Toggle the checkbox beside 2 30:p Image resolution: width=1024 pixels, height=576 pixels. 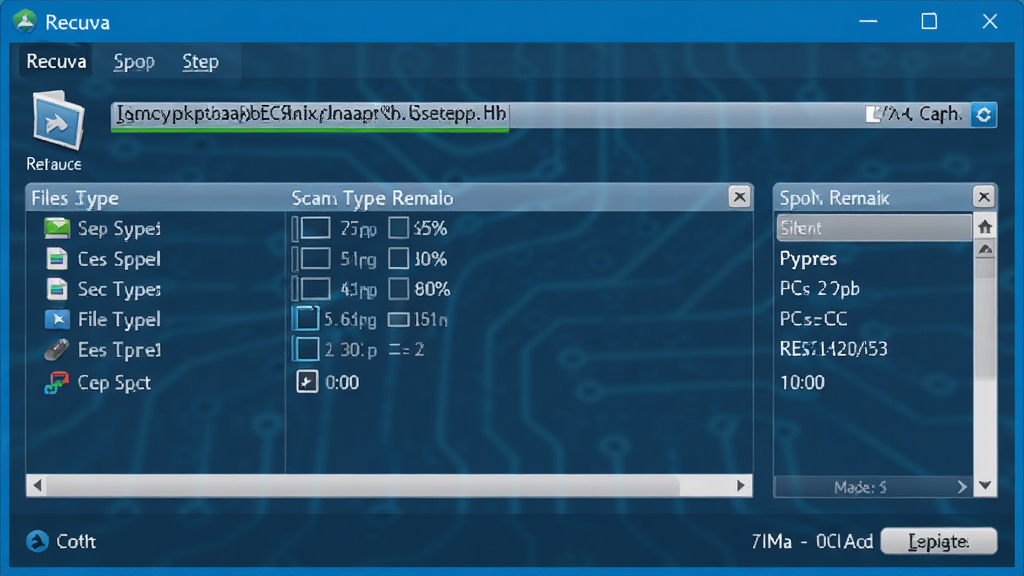pos(306,350)
